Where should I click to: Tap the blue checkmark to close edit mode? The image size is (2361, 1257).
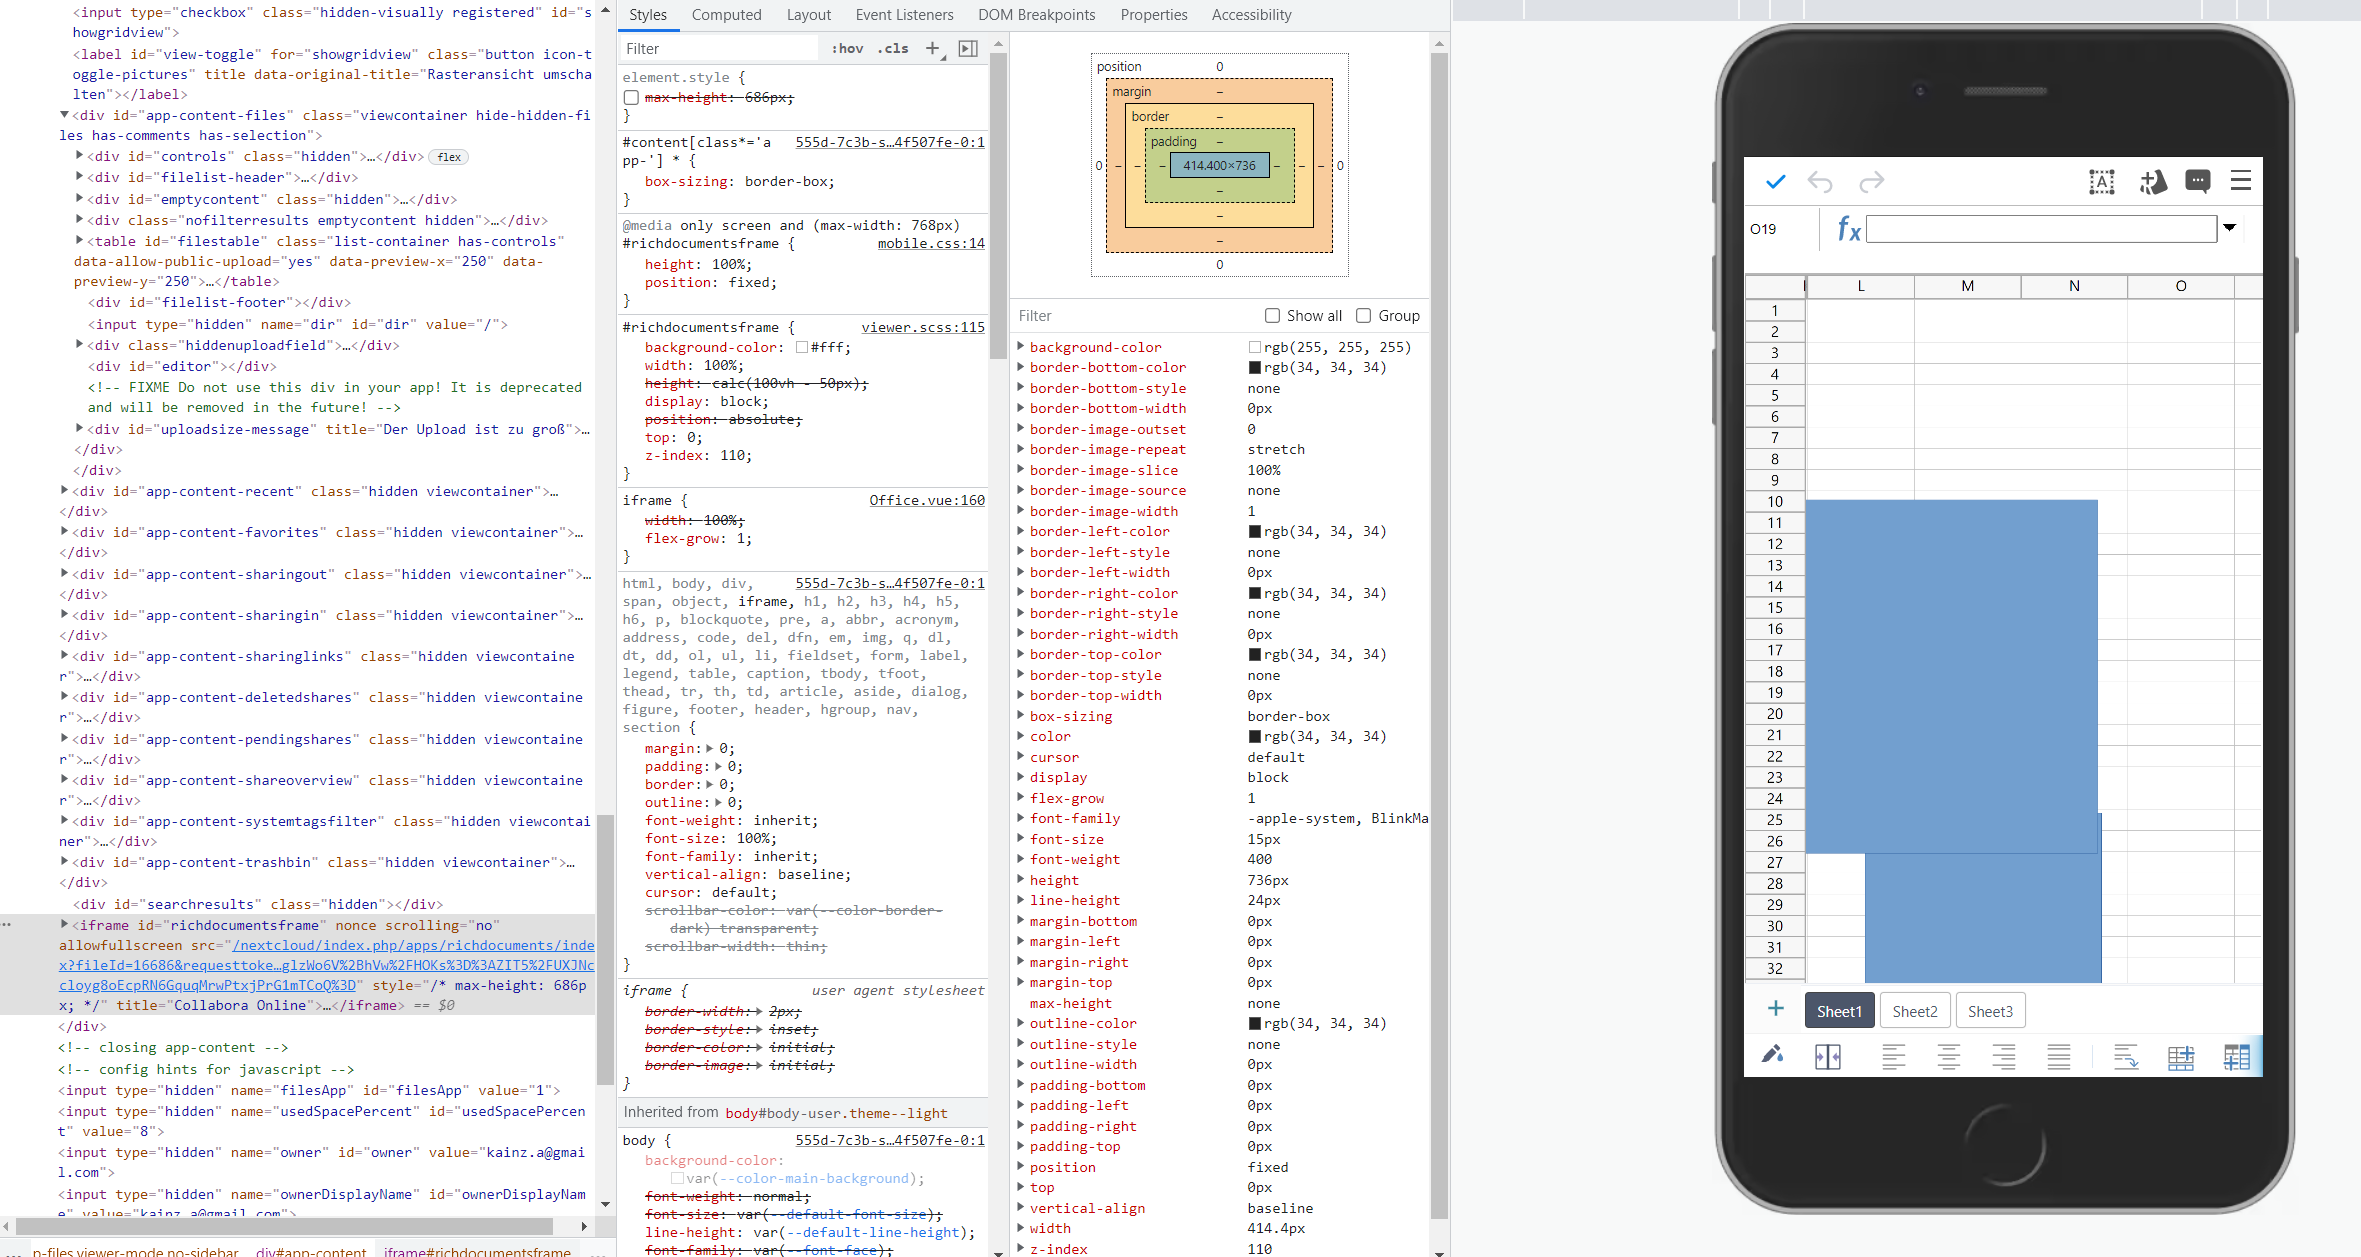(x=1775, y=182)
